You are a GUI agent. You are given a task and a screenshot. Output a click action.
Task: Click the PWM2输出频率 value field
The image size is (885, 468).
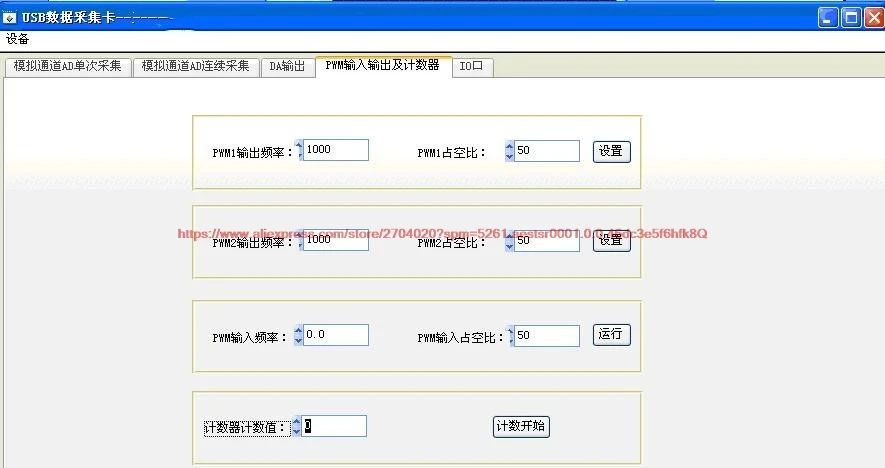point(336,240)
